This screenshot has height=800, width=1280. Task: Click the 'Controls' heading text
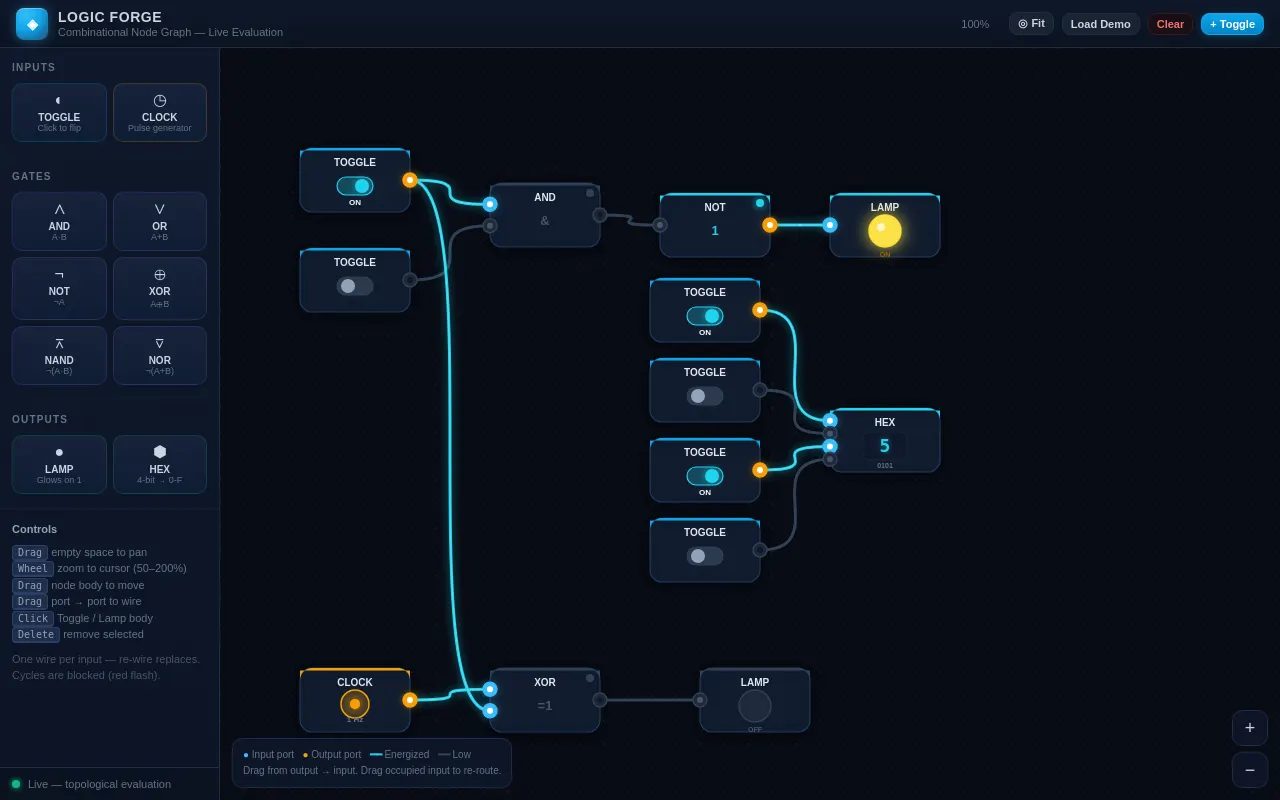(x=34, y=529)
